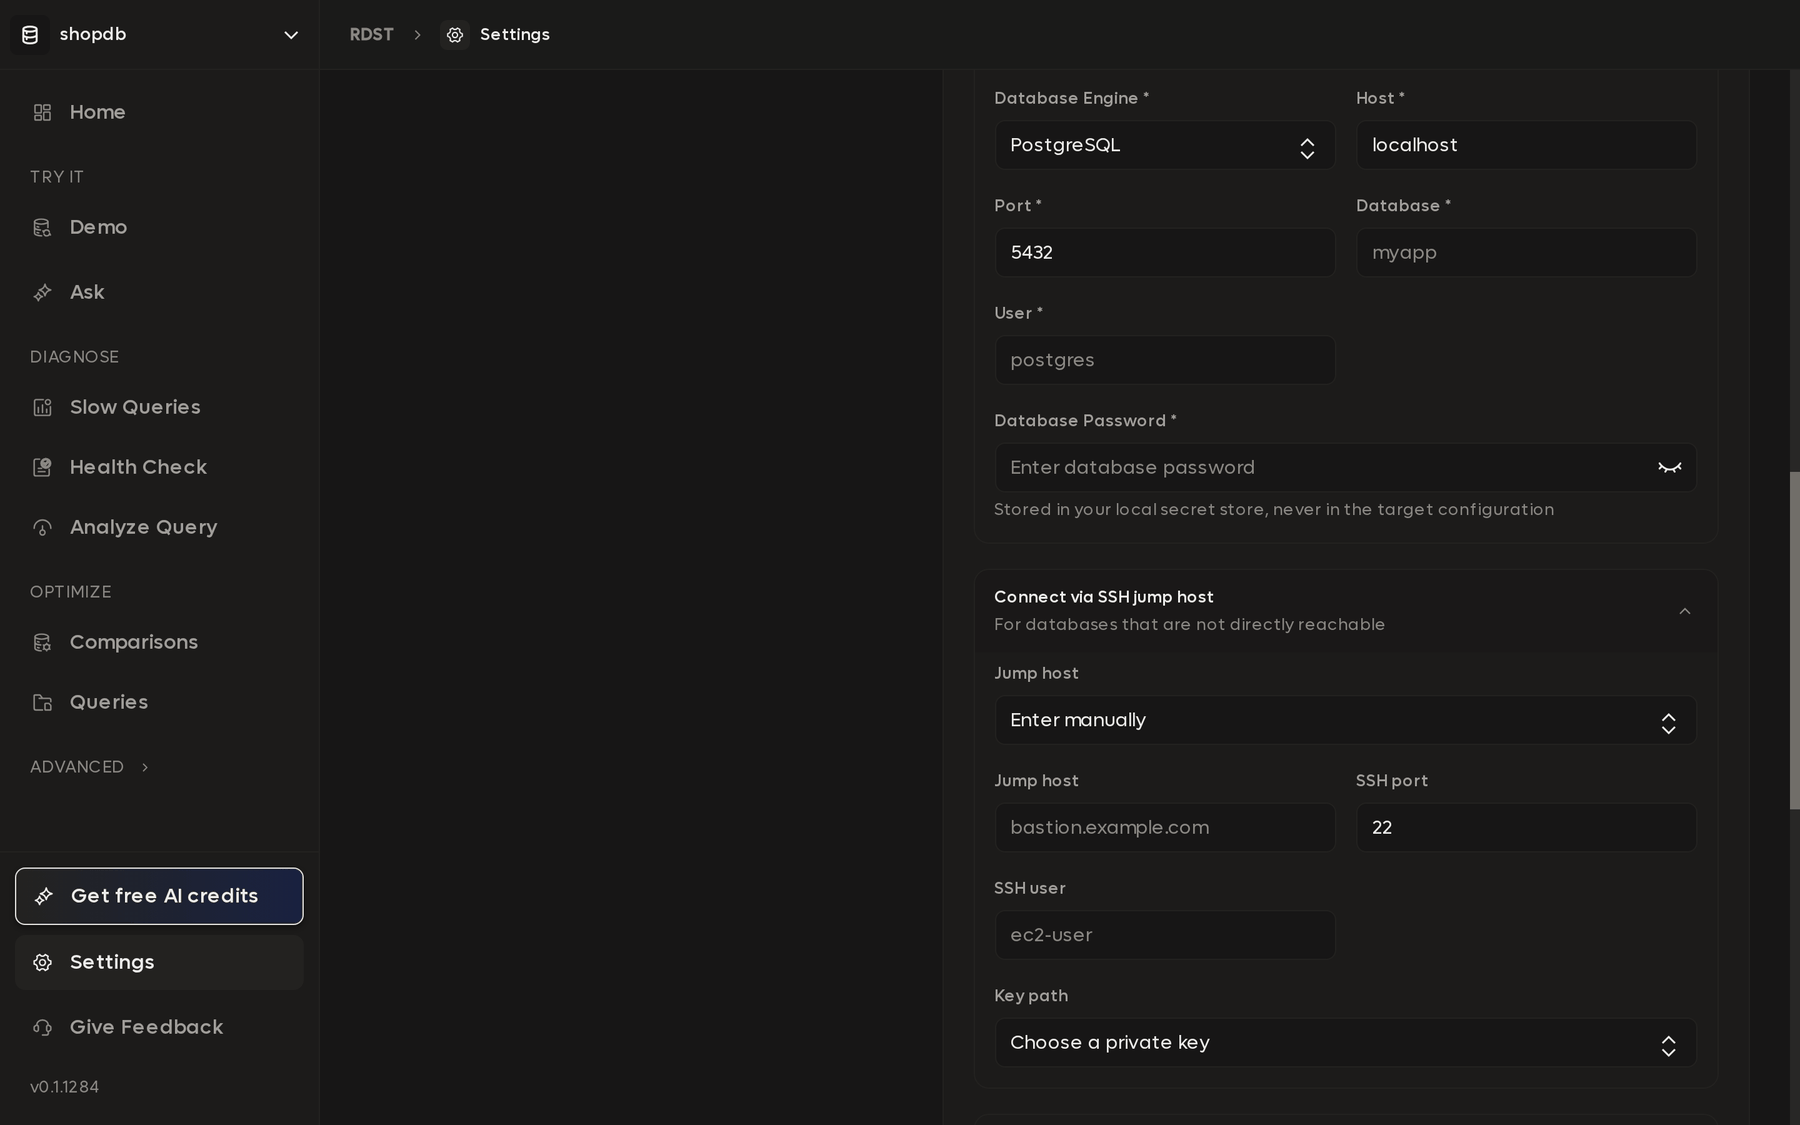Screen dimensions: 1800x1125
Task: Open Slow Queries in sidebar
Action: (x=159, y=408)
